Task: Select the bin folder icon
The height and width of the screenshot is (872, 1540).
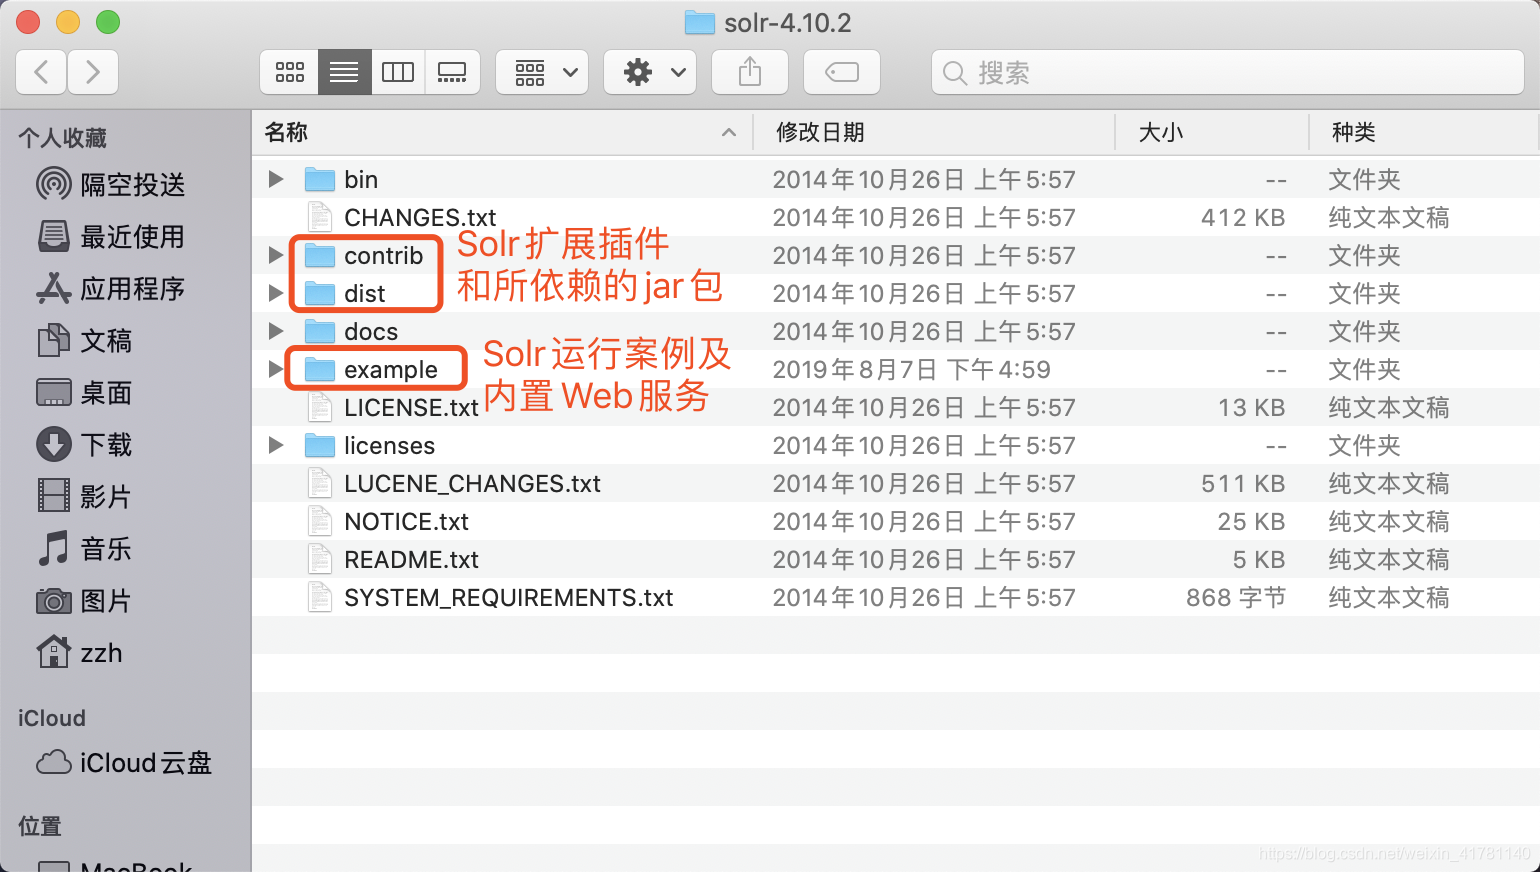Action: (320, 179)
